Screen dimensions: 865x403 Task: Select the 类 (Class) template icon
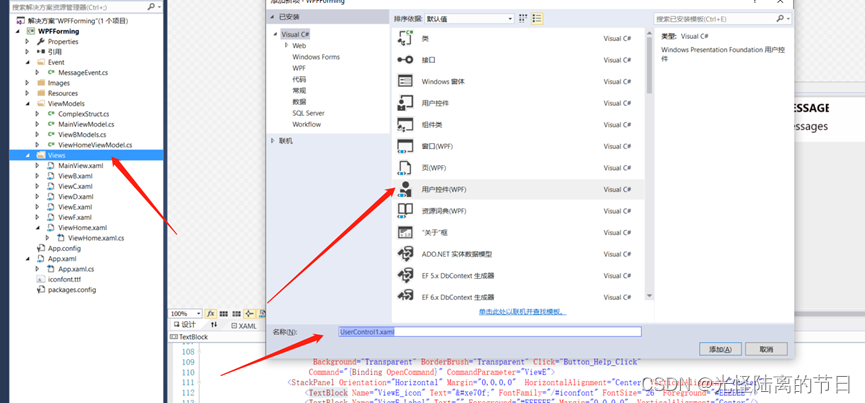coord(405,38)
